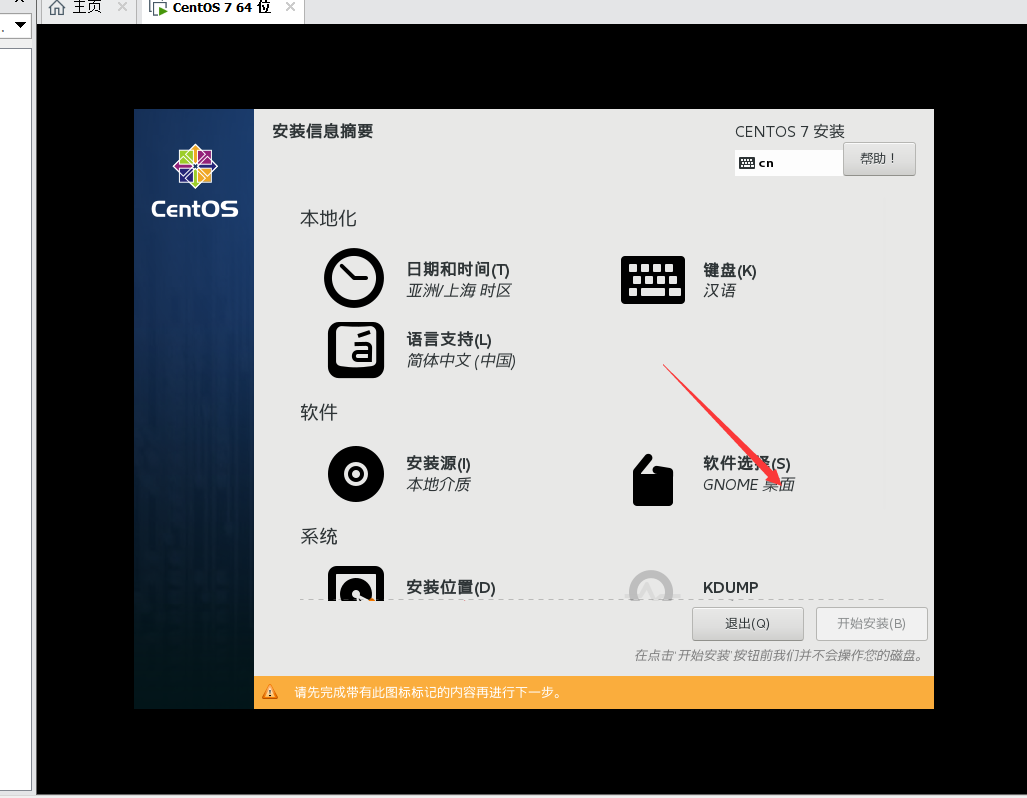The width and height of the screenshot is (1027, 798).
Task: Click the disk operation notice under buttons
Action: click(779, 655)
